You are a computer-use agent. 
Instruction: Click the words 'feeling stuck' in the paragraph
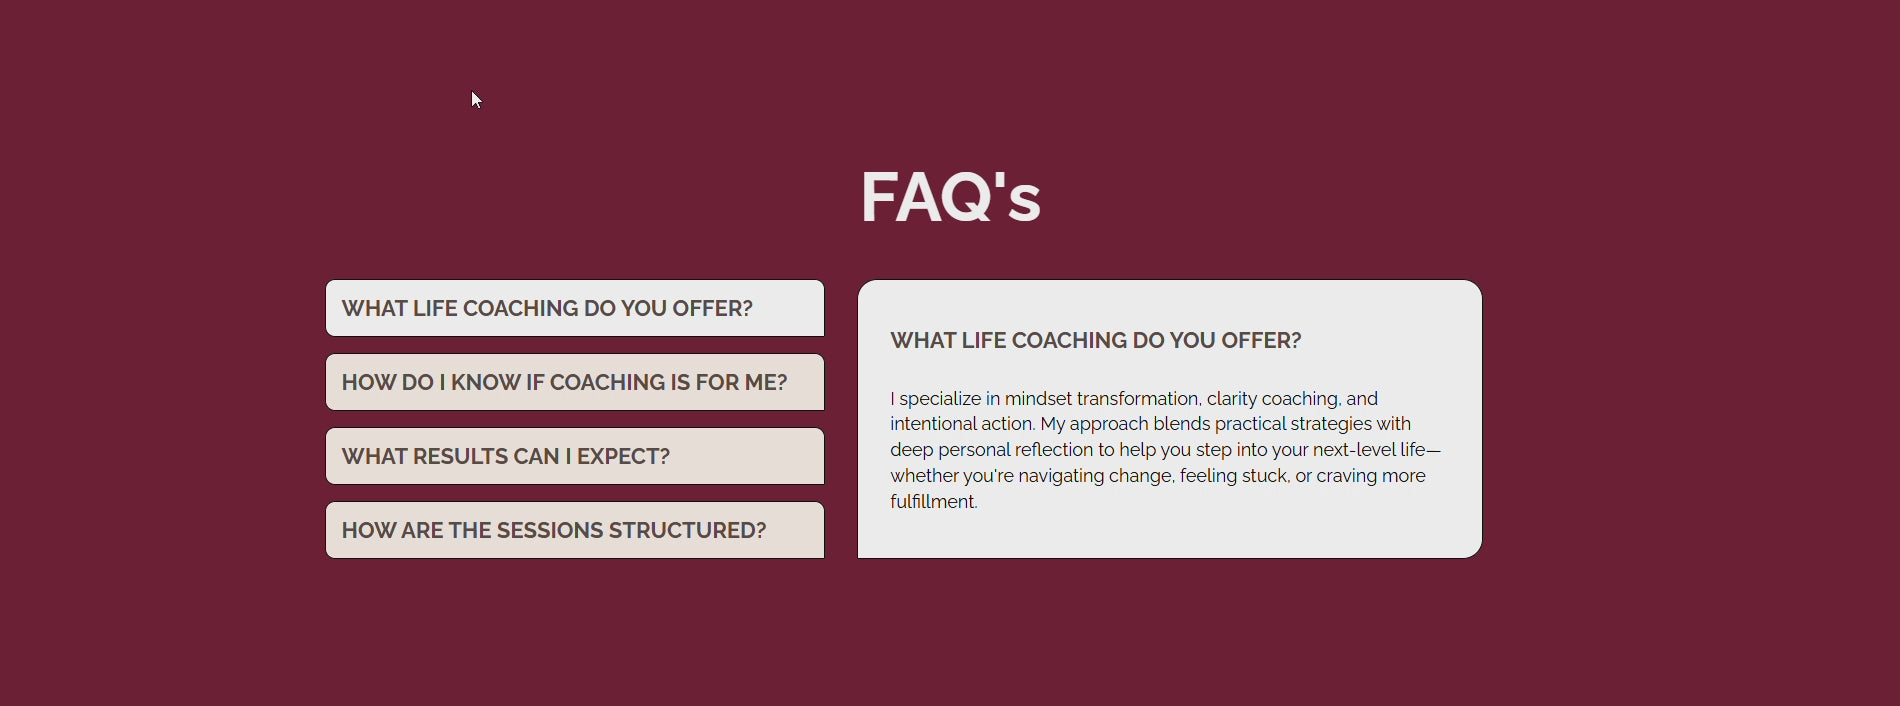[x=1234, y=476]
